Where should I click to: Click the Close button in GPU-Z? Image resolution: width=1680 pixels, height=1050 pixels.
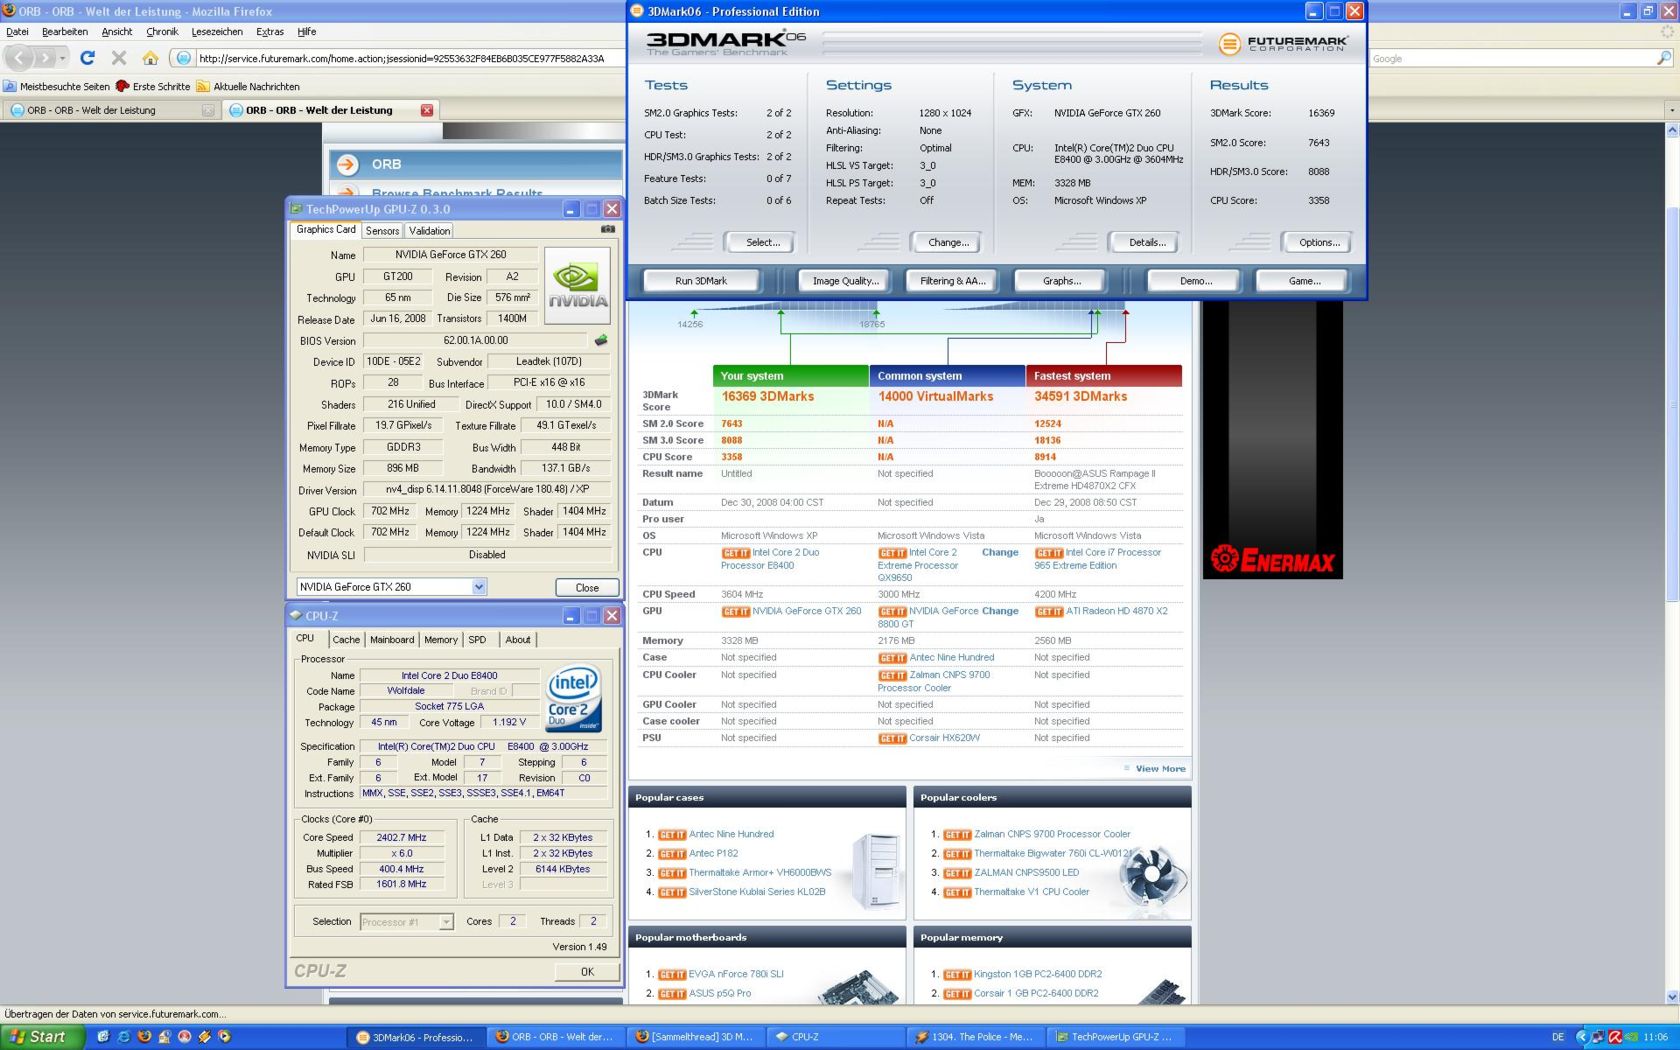click(587, 588)
